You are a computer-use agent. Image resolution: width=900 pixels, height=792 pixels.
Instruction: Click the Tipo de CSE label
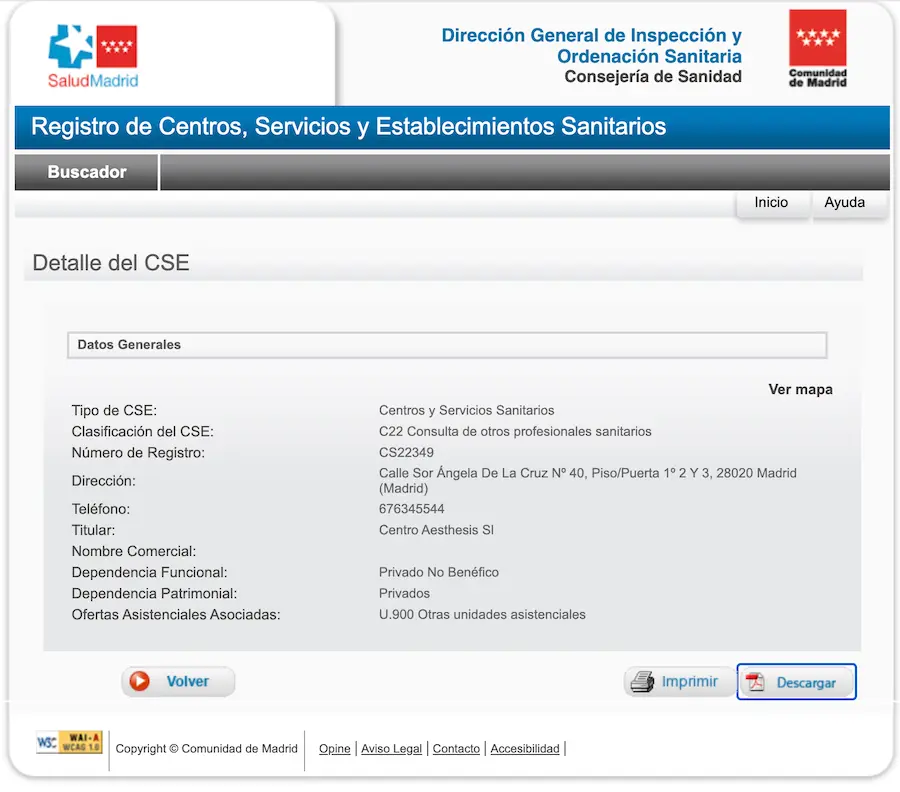pyautogui.click(x=114, y=410)
